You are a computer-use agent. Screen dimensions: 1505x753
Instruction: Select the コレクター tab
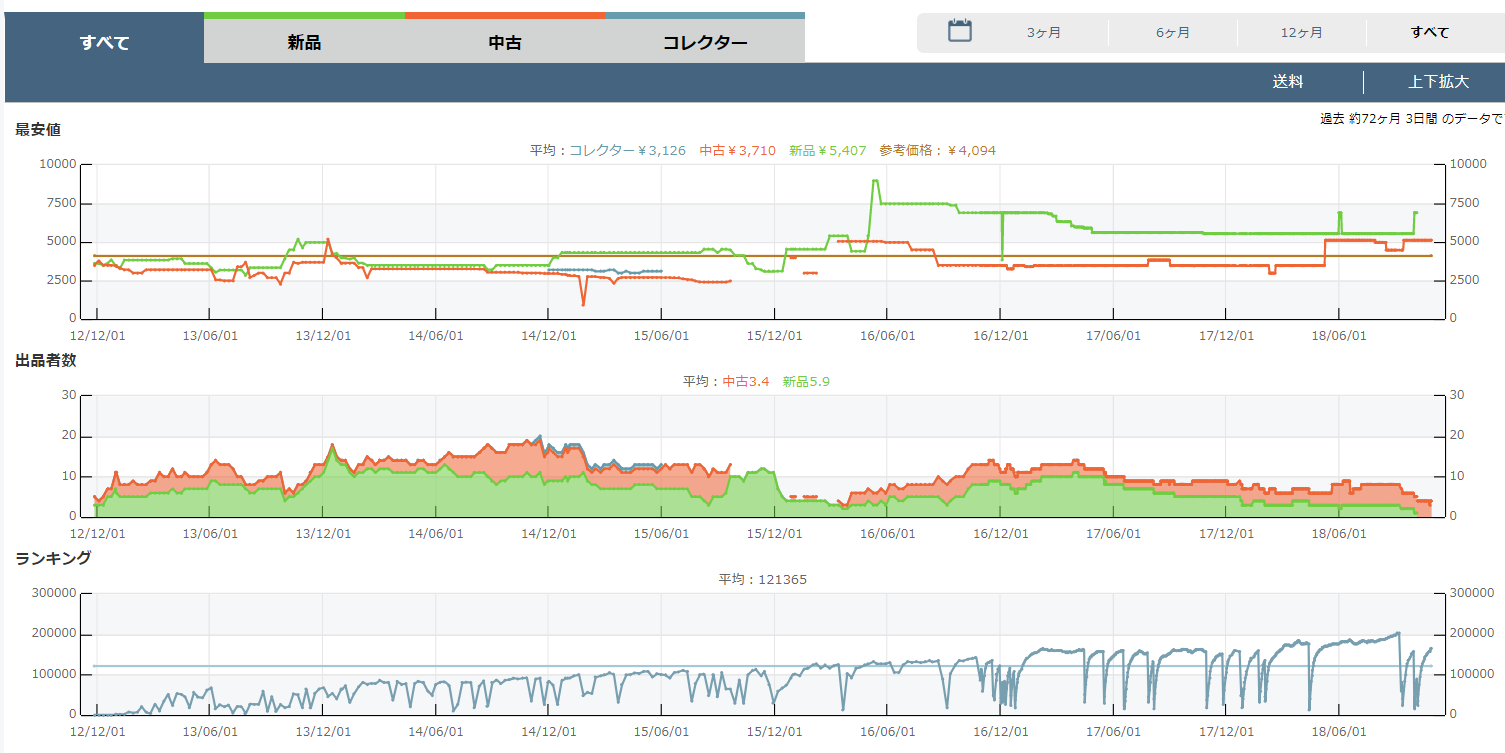(705, 42)
